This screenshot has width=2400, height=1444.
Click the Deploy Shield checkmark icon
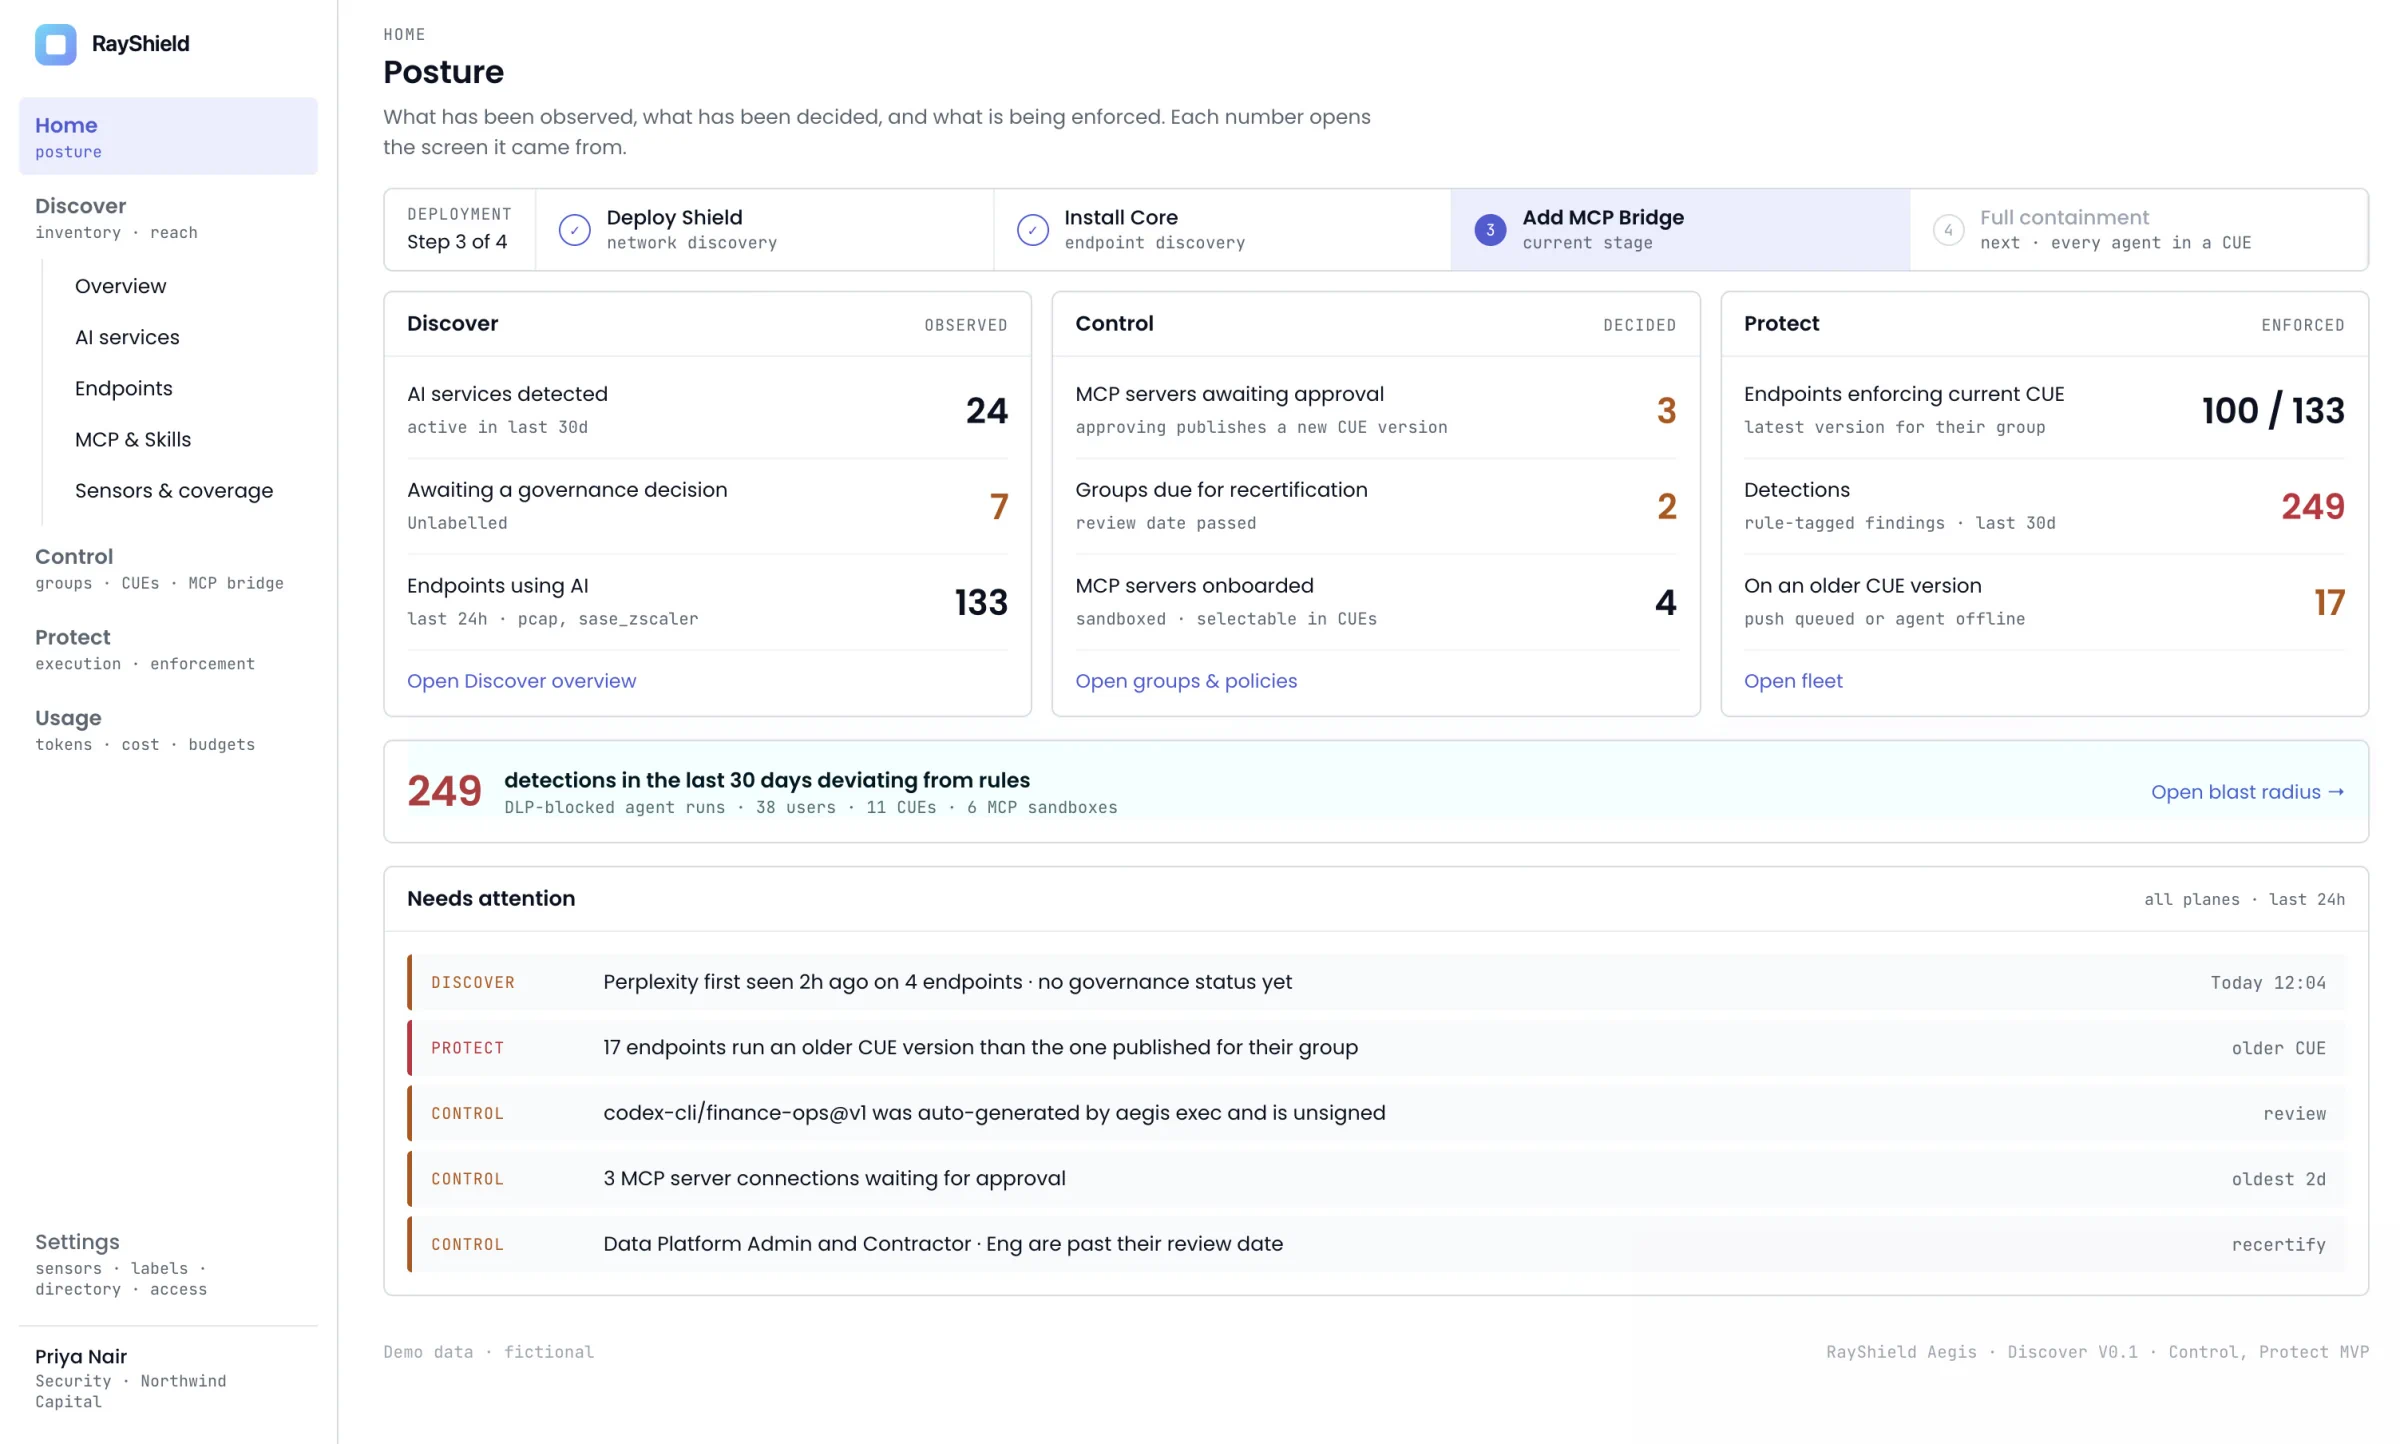[x=574, y=230]
